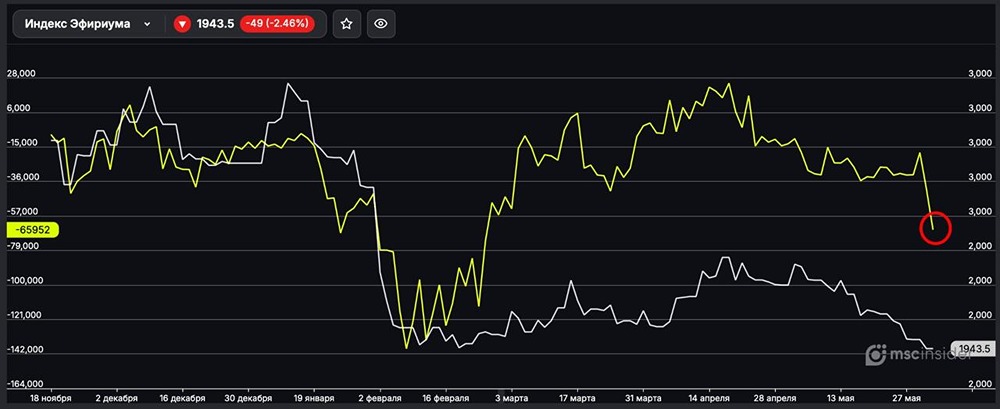Click the 14 апреля date label
This screenshot has width=1000, height=409.
click(708, 398)
